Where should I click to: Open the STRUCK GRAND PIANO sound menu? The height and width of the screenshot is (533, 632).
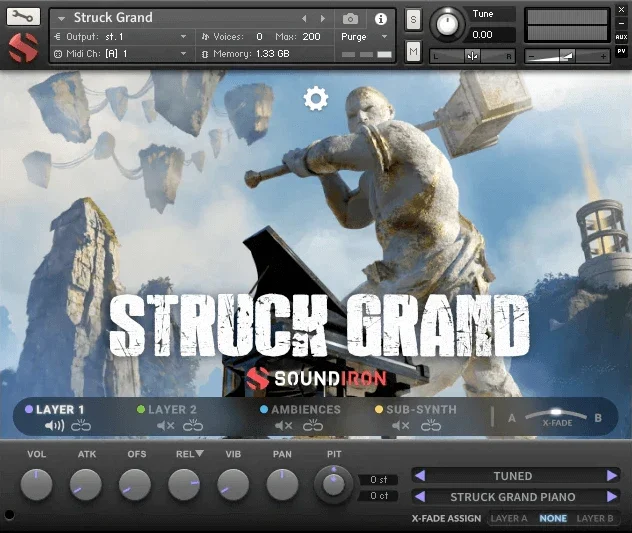(x=513, y=497)
